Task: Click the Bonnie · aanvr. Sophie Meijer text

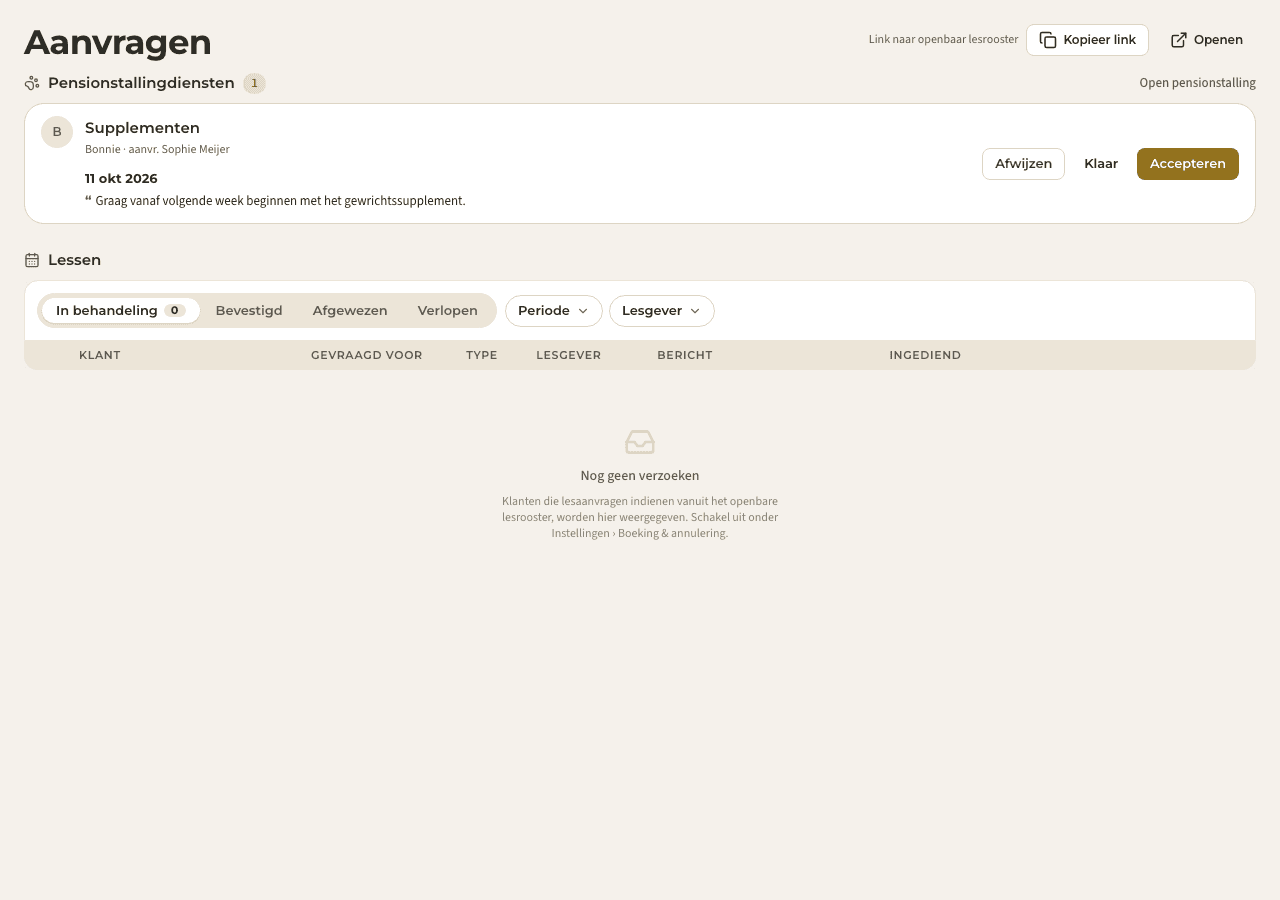Action: (157, 149)
